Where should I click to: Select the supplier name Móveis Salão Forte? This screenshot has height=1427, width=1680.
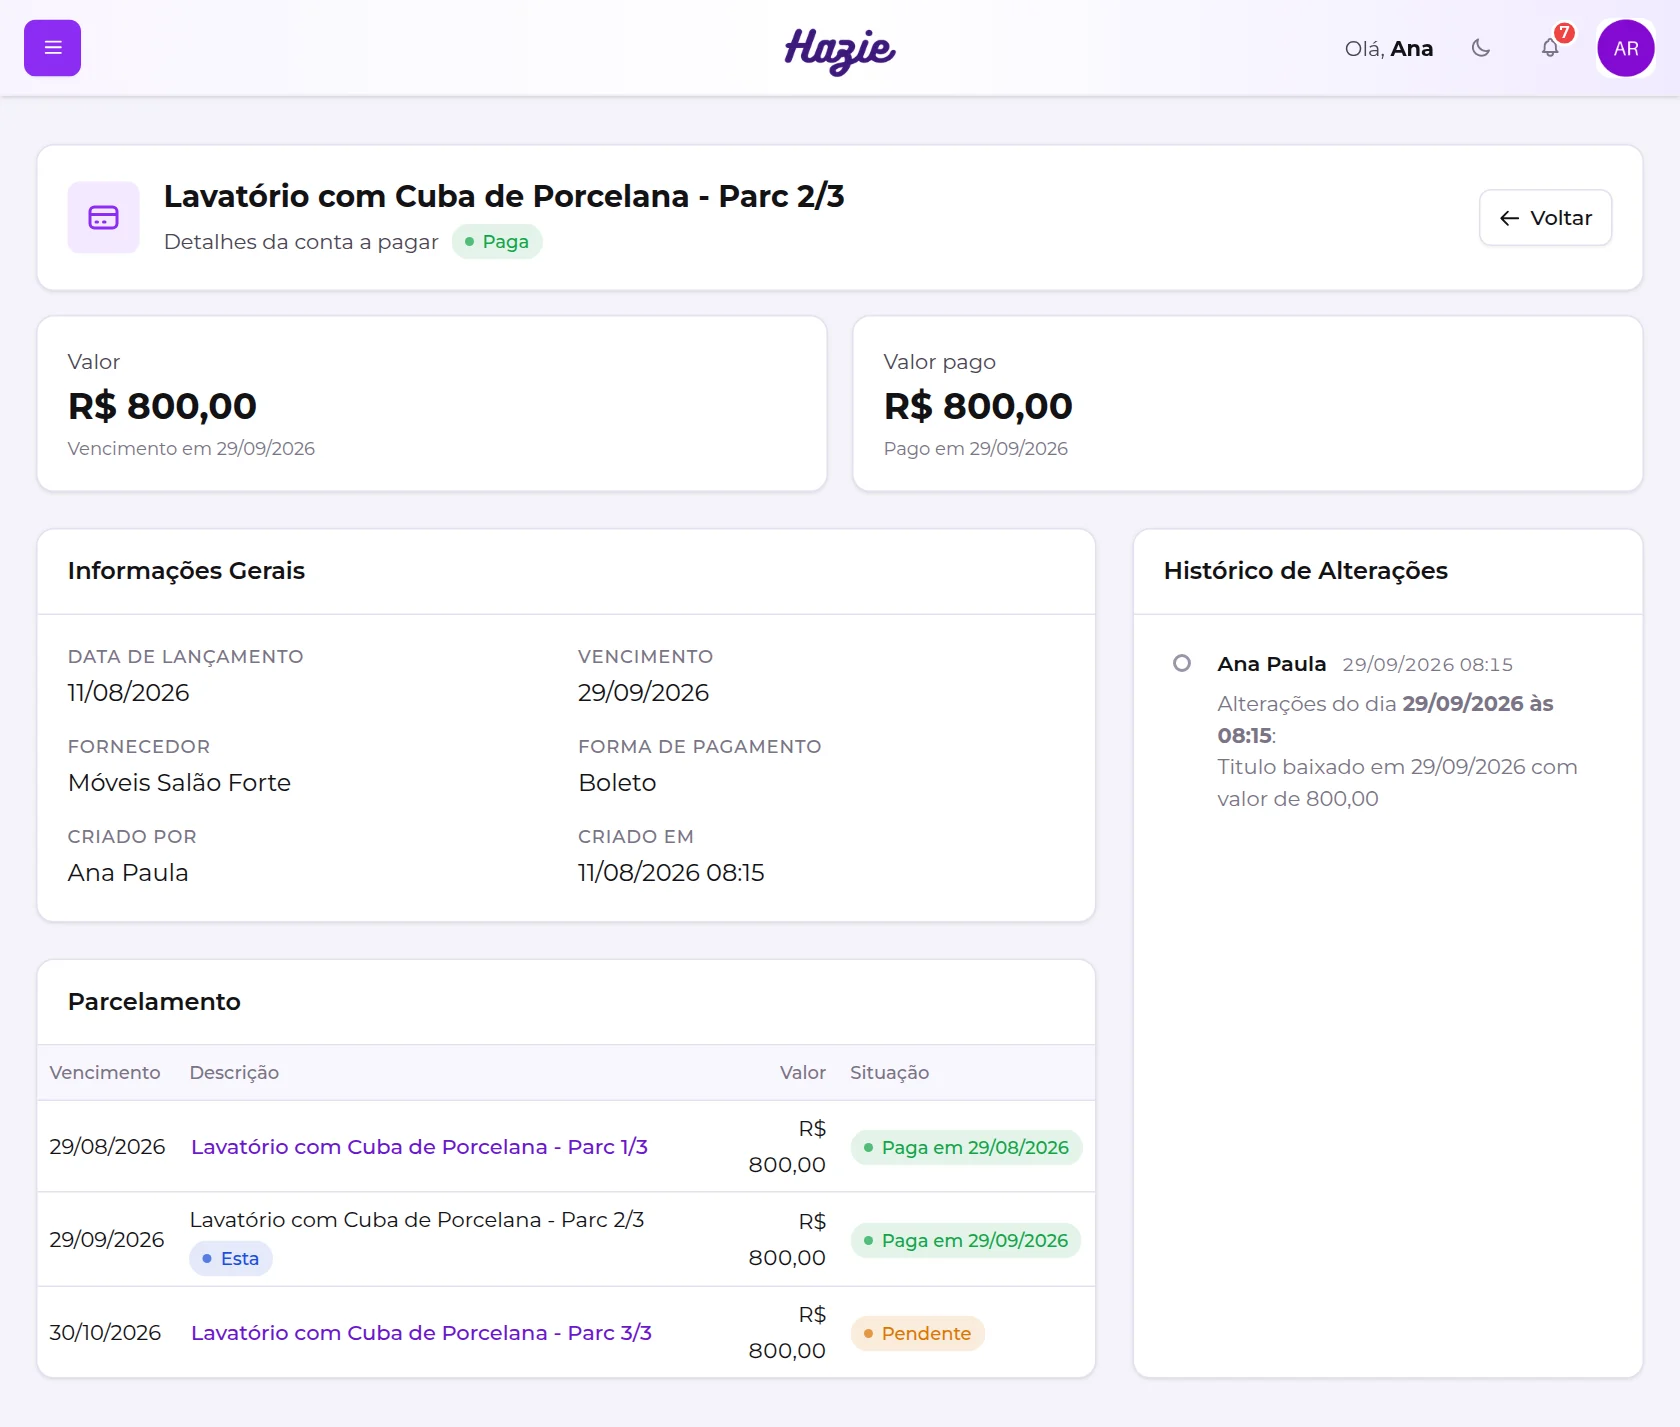pyautogui.click(x=179, y=783)
